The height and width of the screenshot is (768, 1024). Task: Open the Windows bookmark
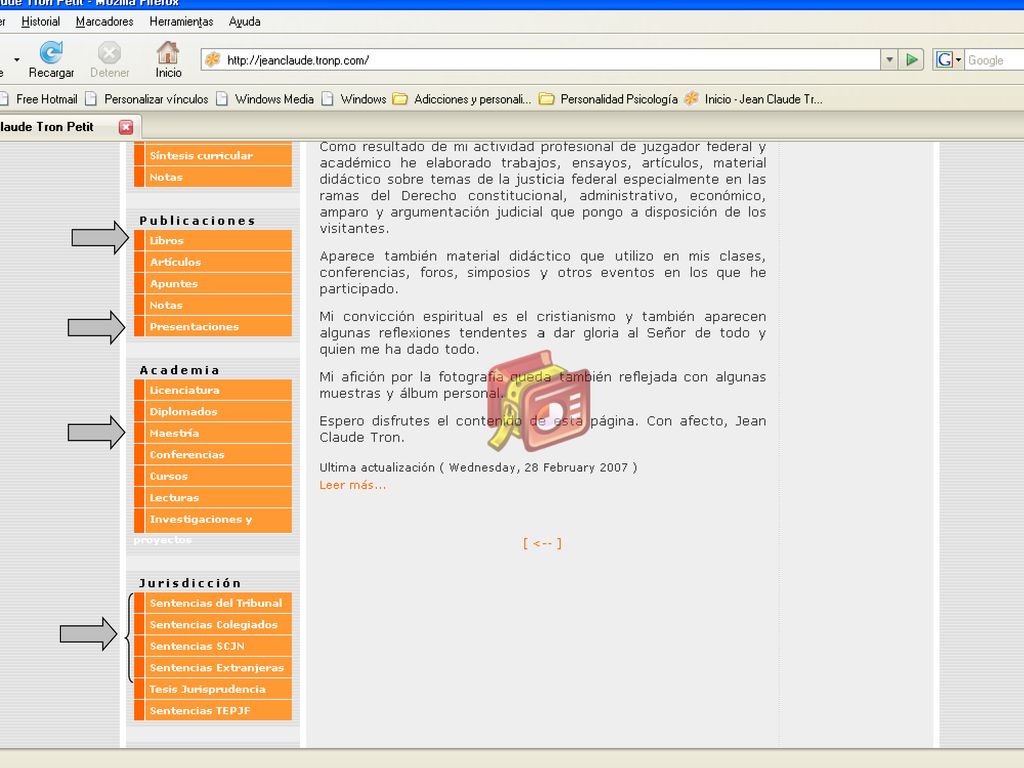click(x=354, y=99)
